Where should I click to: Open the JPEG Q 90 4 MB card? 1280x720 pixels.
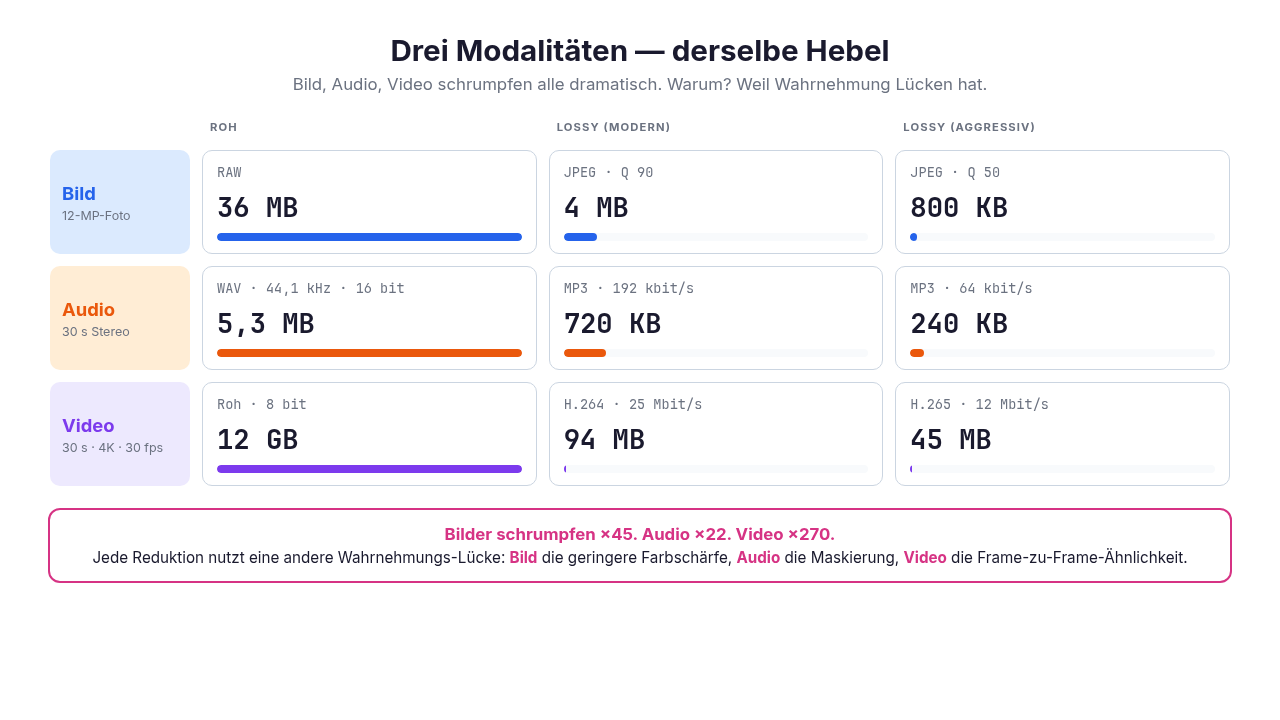tap(716, 202)
